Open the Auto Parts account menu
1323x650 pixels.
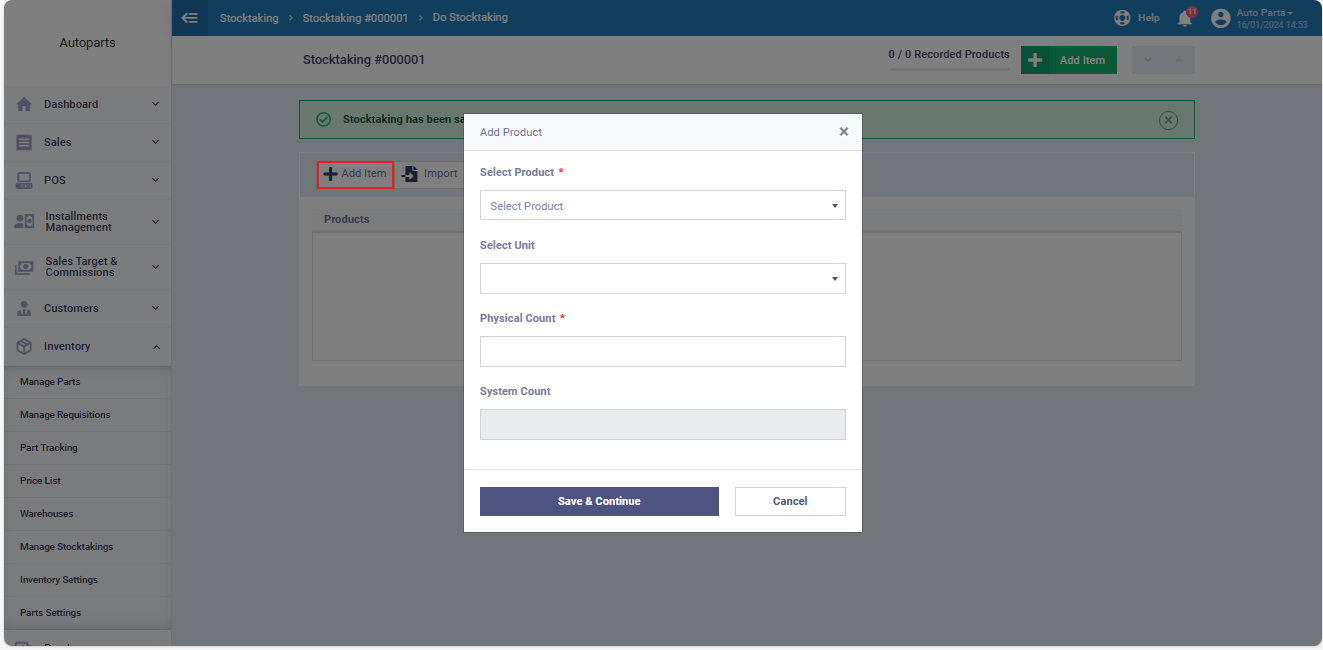click(1259, 18)
